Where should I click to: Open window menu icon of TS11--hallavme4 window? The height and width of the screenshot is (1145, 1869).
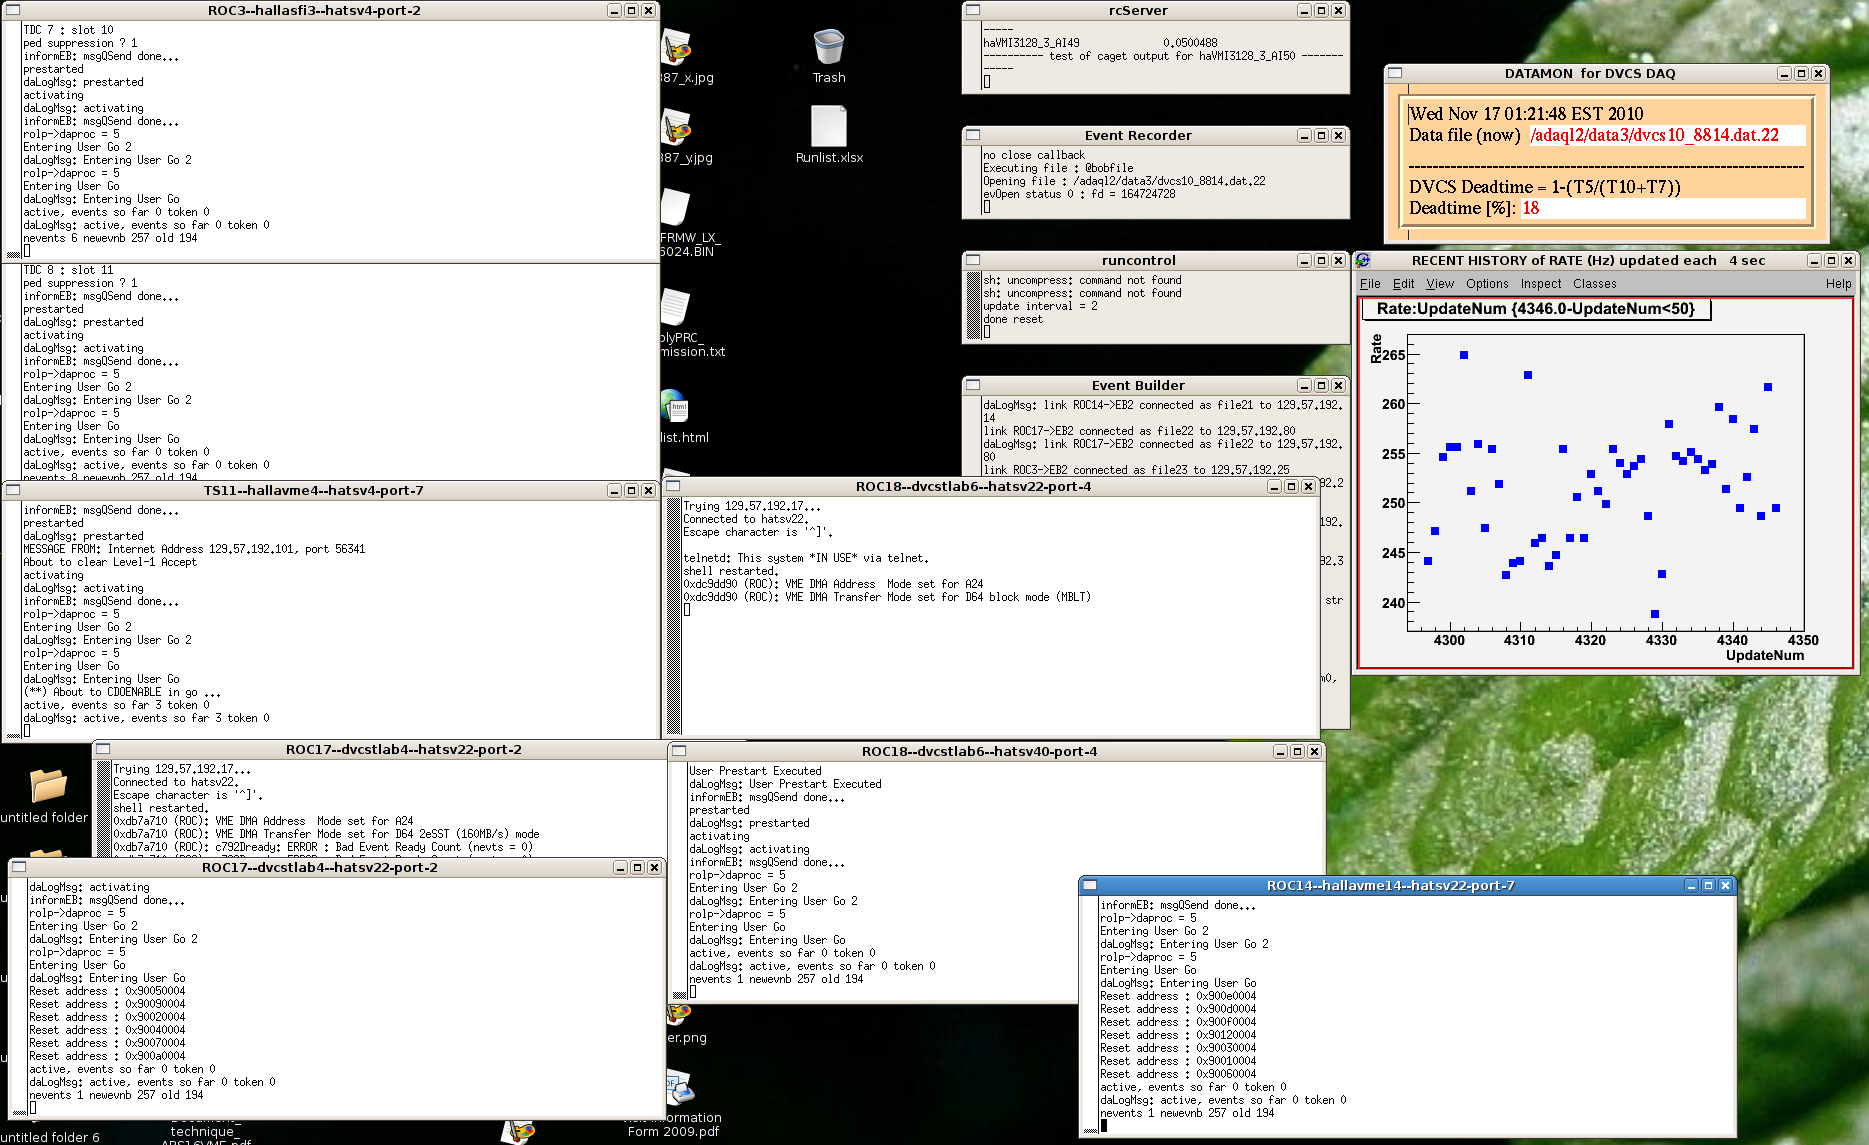13,490
